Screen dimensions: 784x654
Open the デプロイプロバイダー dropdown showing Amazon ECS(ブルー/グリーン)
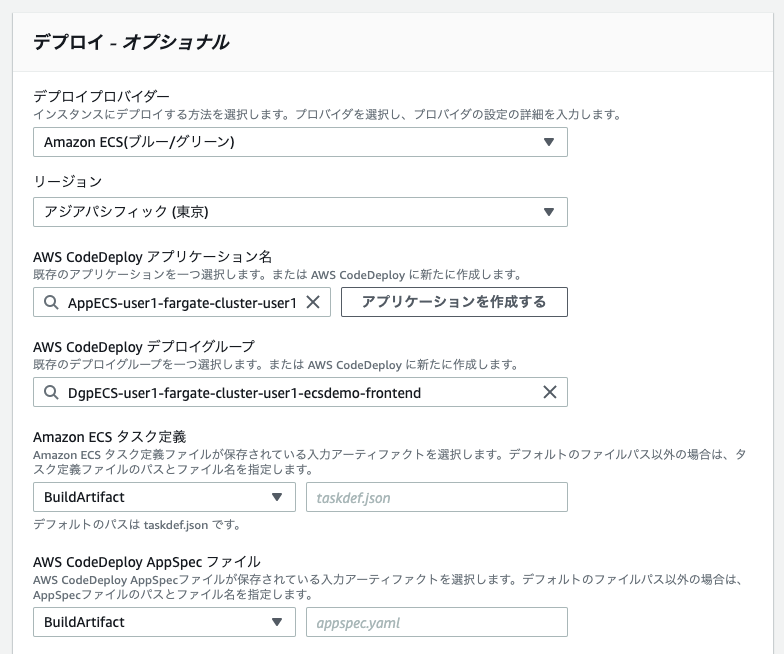click(300, 142)
